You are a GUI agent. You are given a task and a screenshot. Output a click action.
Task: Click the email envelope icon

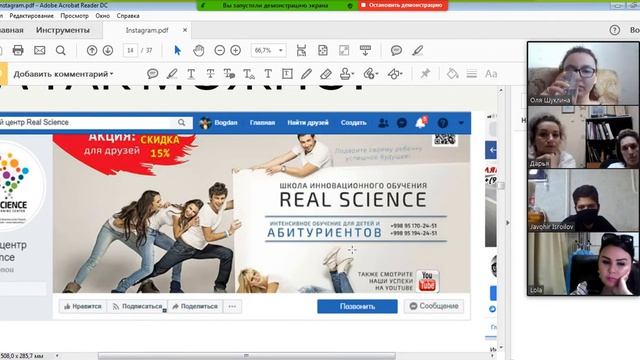40,50
